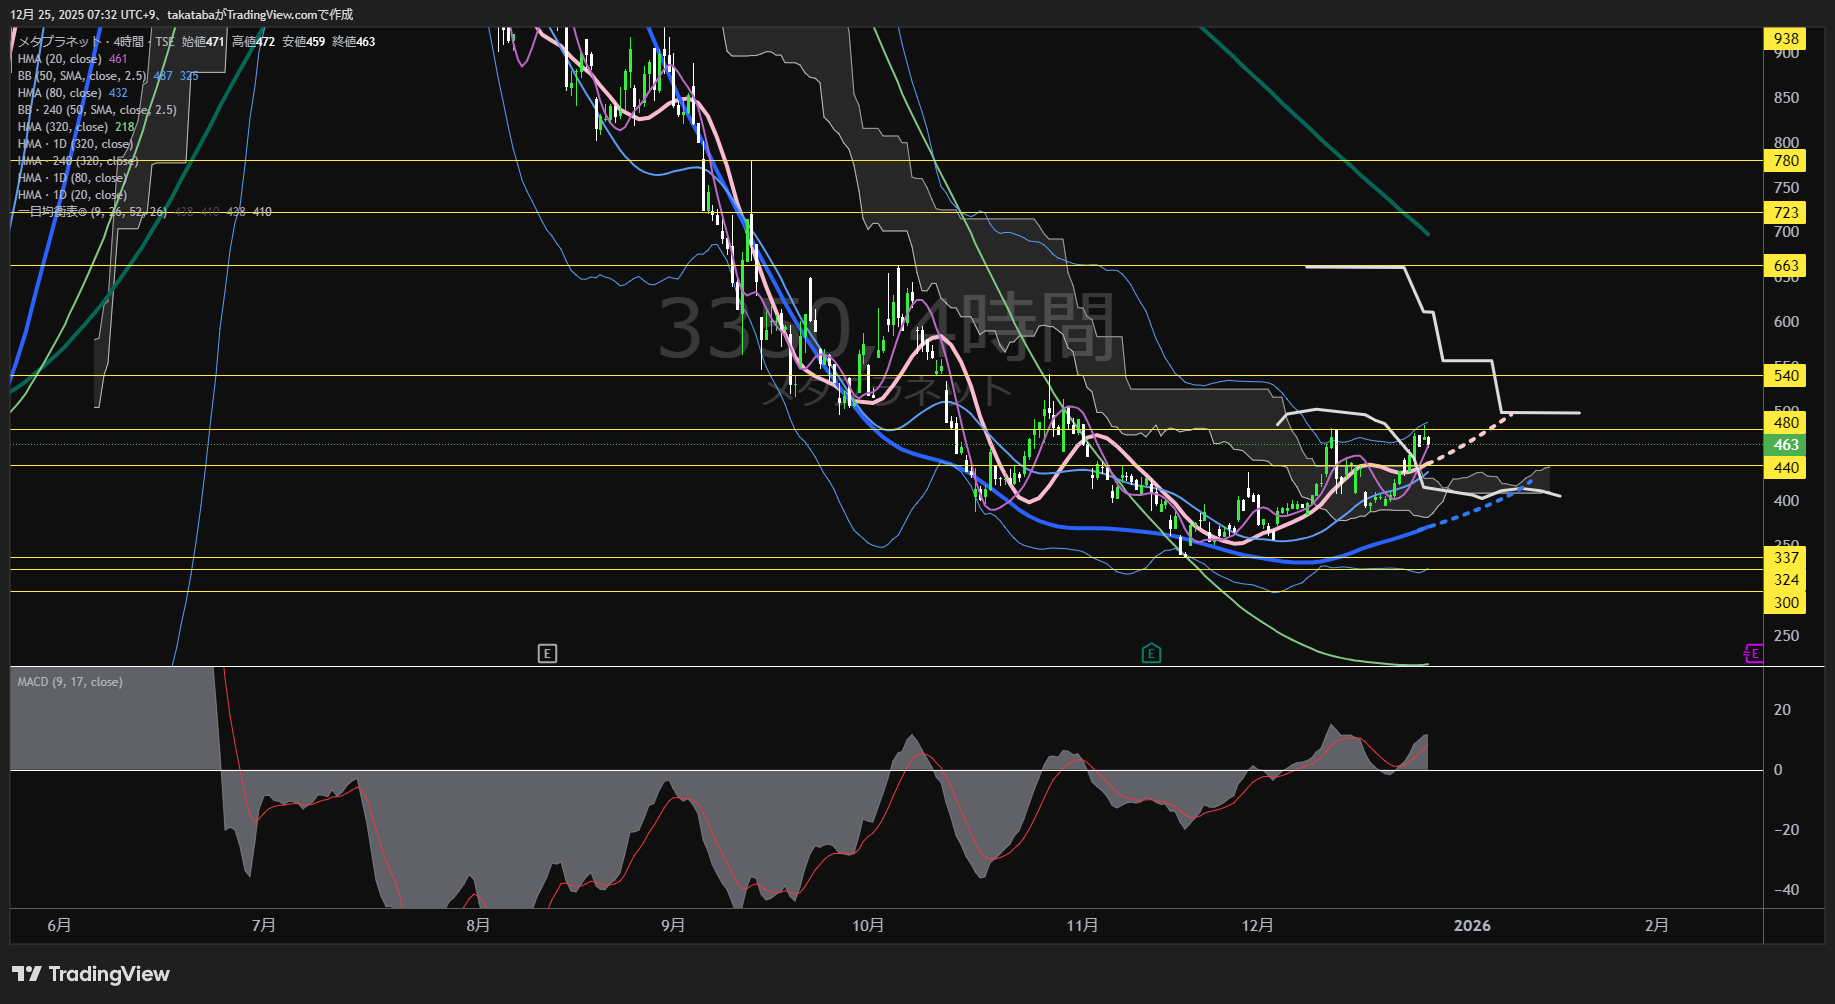Click the BB (50, SMA, close, 2.5) legend
The height and width of the screenshot is (1004, 1835).
tap(82, 76)
